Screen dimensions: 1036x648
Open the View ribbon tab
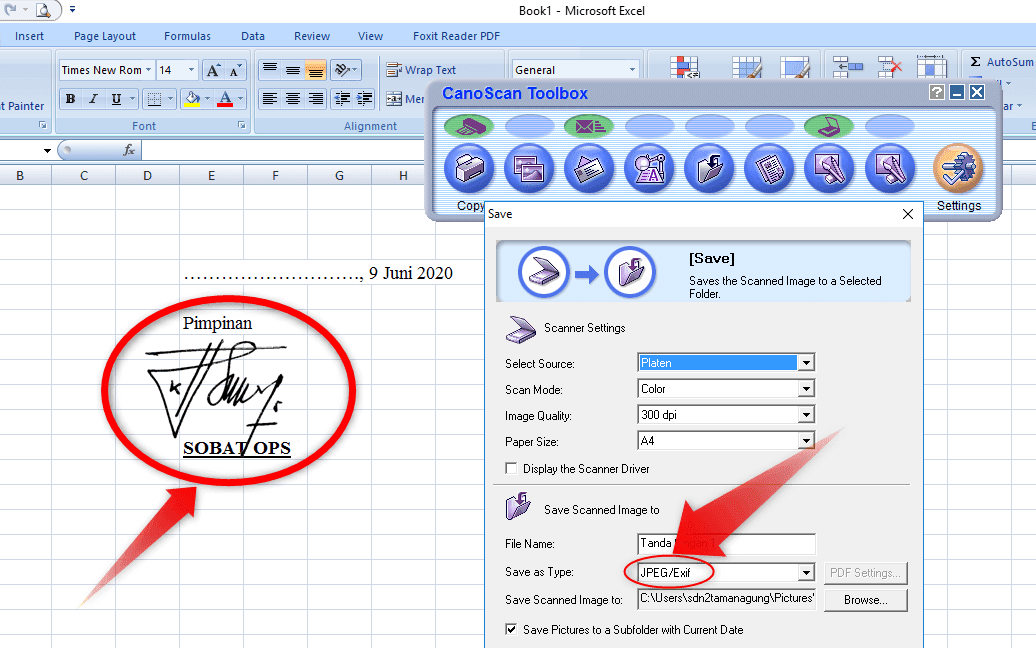(370, 36)
